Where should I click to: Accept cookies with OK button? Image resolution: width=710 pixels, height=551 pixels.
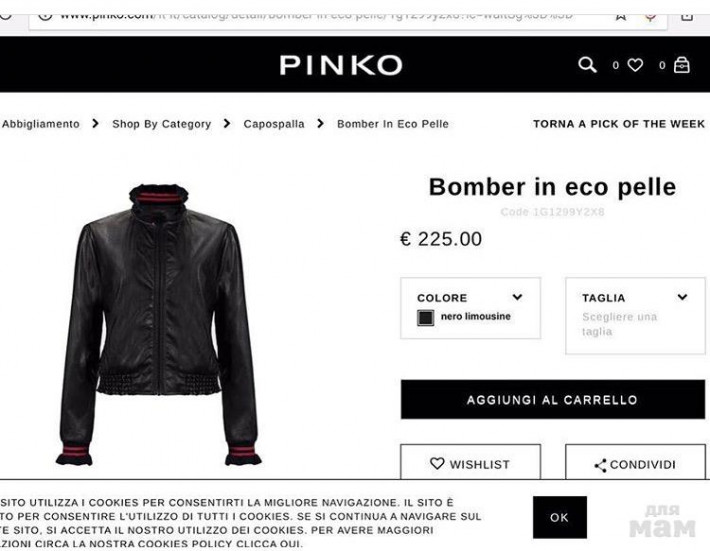point(560,517)
